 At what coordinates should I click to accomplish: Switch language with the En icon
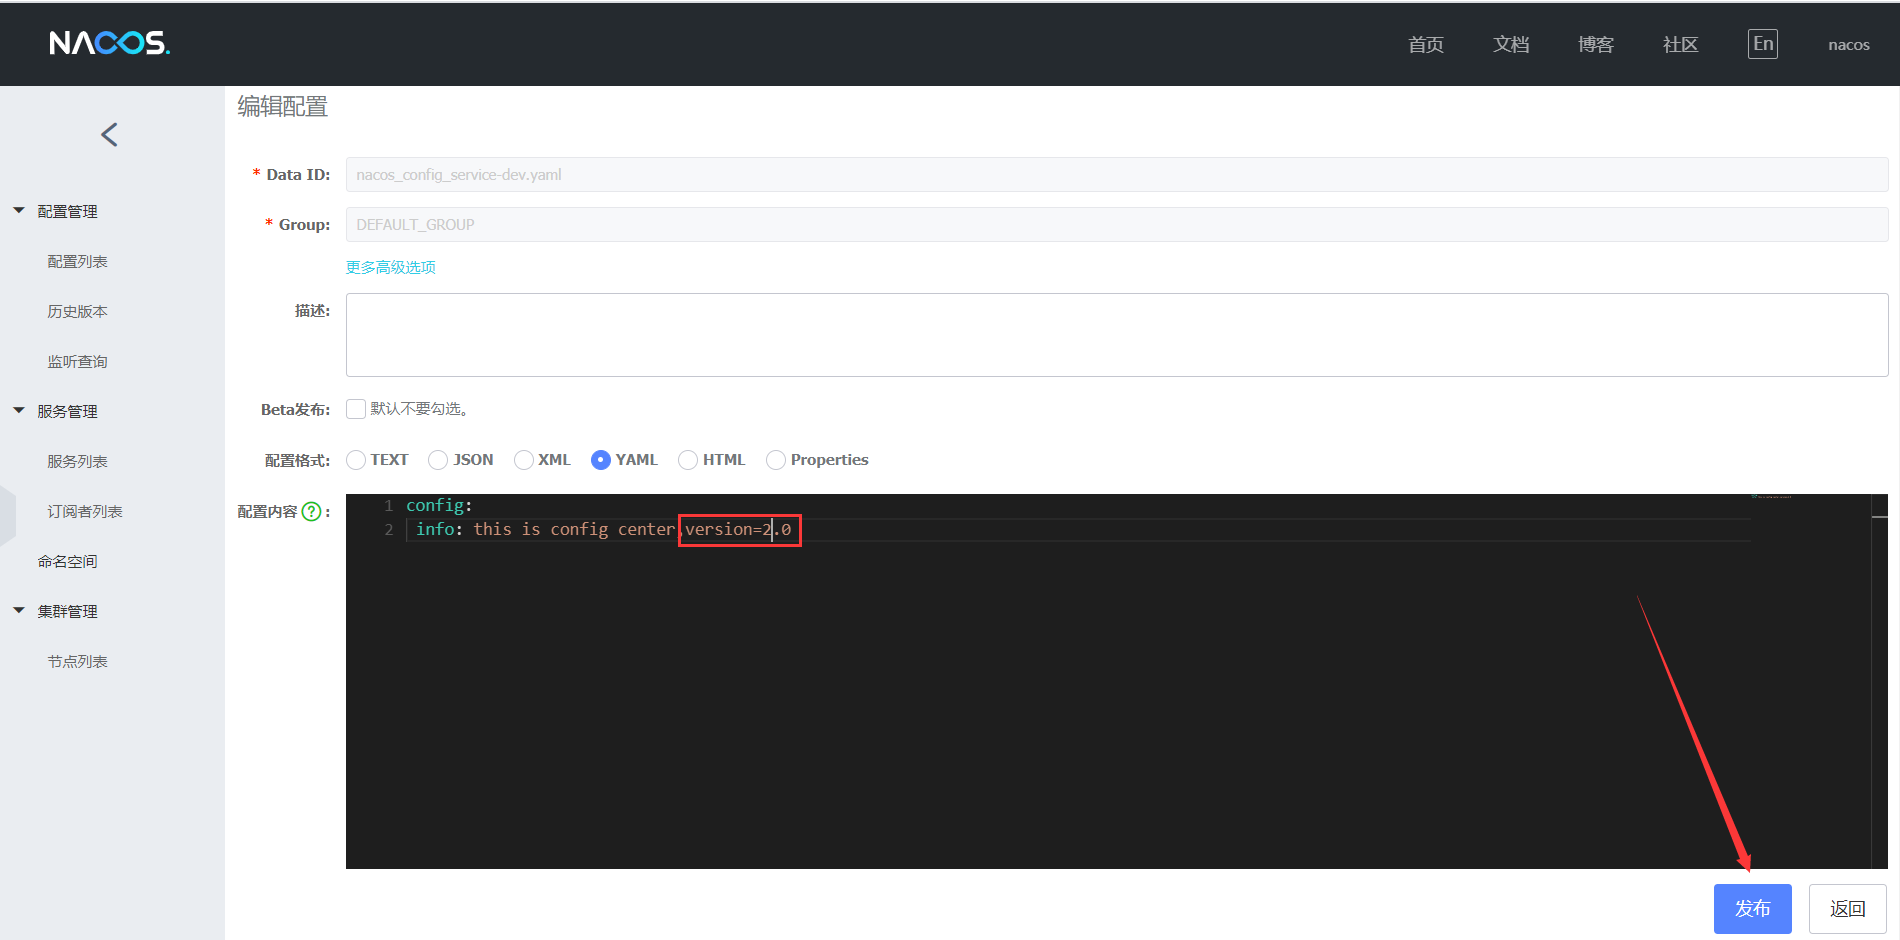1763,43
